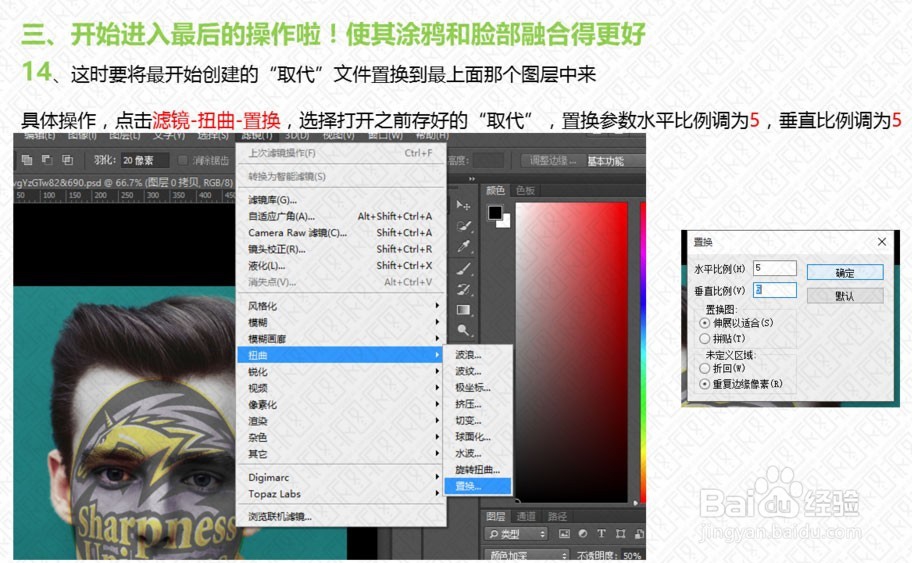The image size is (912, 563).
Task: Choose 镜头校正(R)... menu item
Action: coord(341,249)
